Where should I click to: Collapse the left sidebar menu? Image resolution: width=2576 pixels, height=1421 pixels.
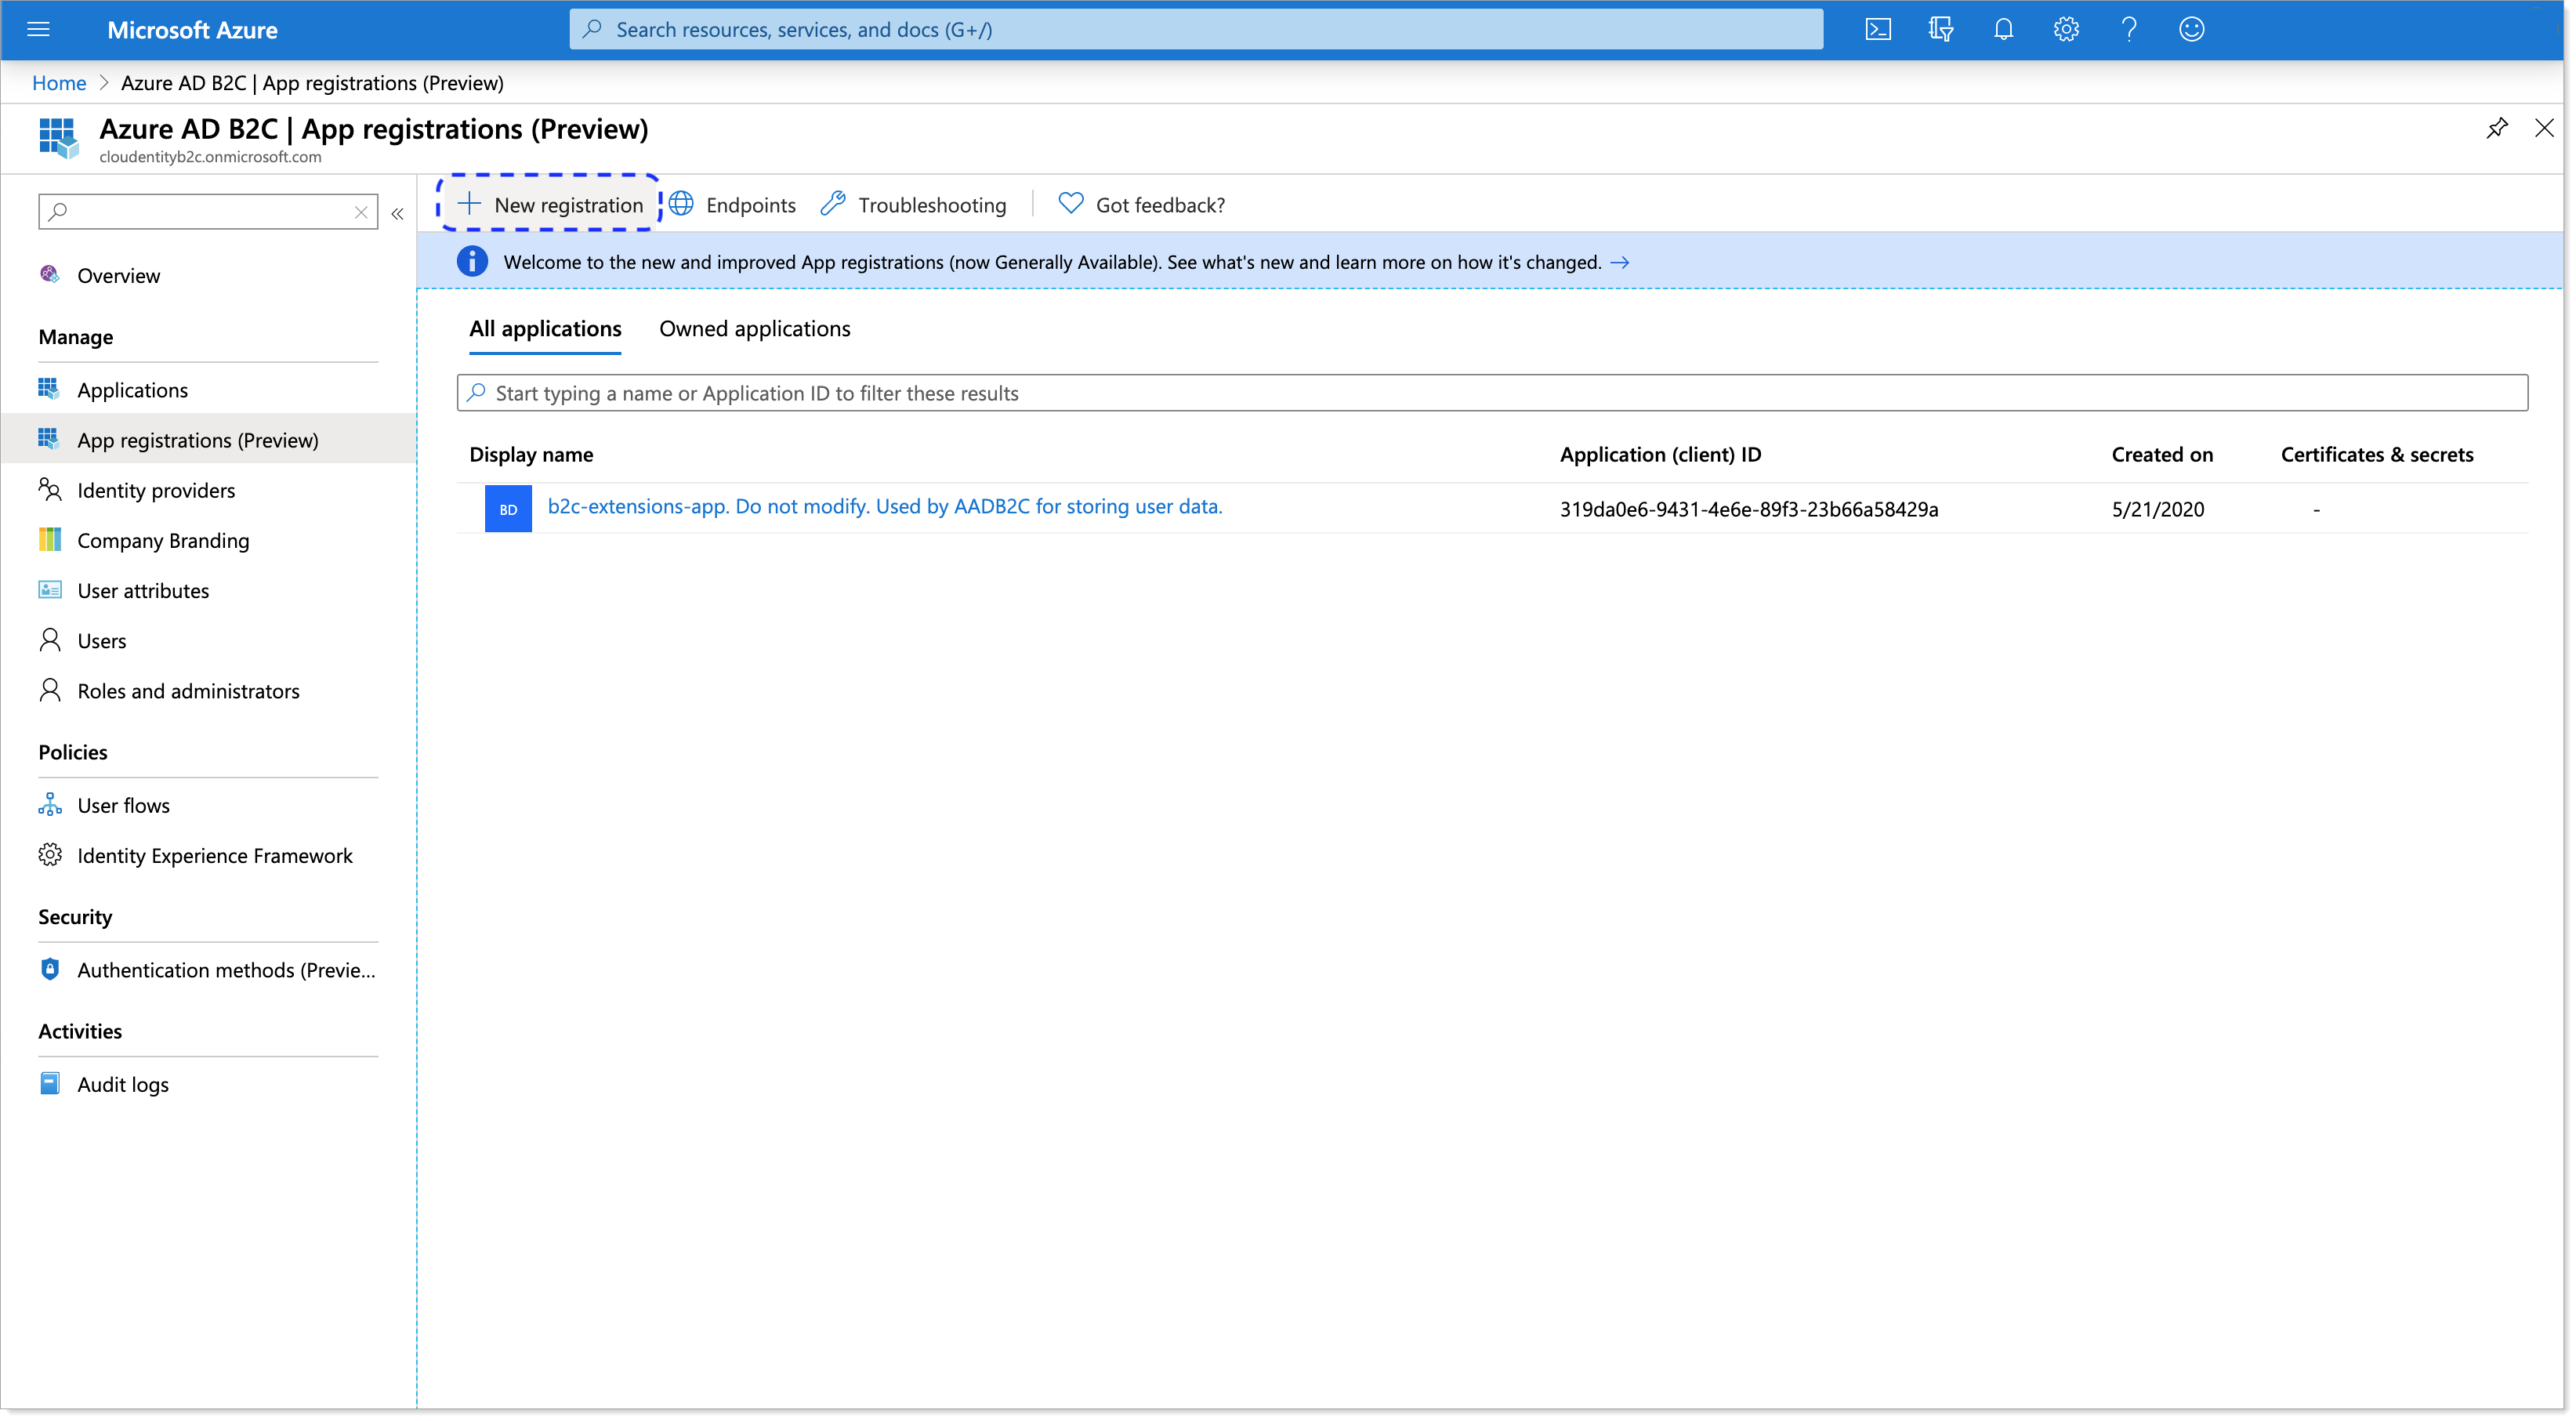tap(397, 213)
